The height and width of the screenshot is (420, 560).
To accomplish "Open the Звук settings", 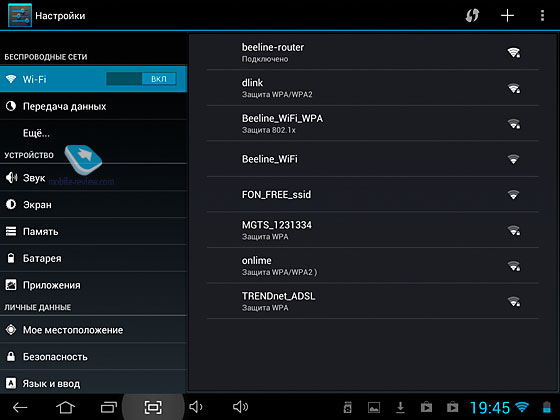I will point(94,178).
